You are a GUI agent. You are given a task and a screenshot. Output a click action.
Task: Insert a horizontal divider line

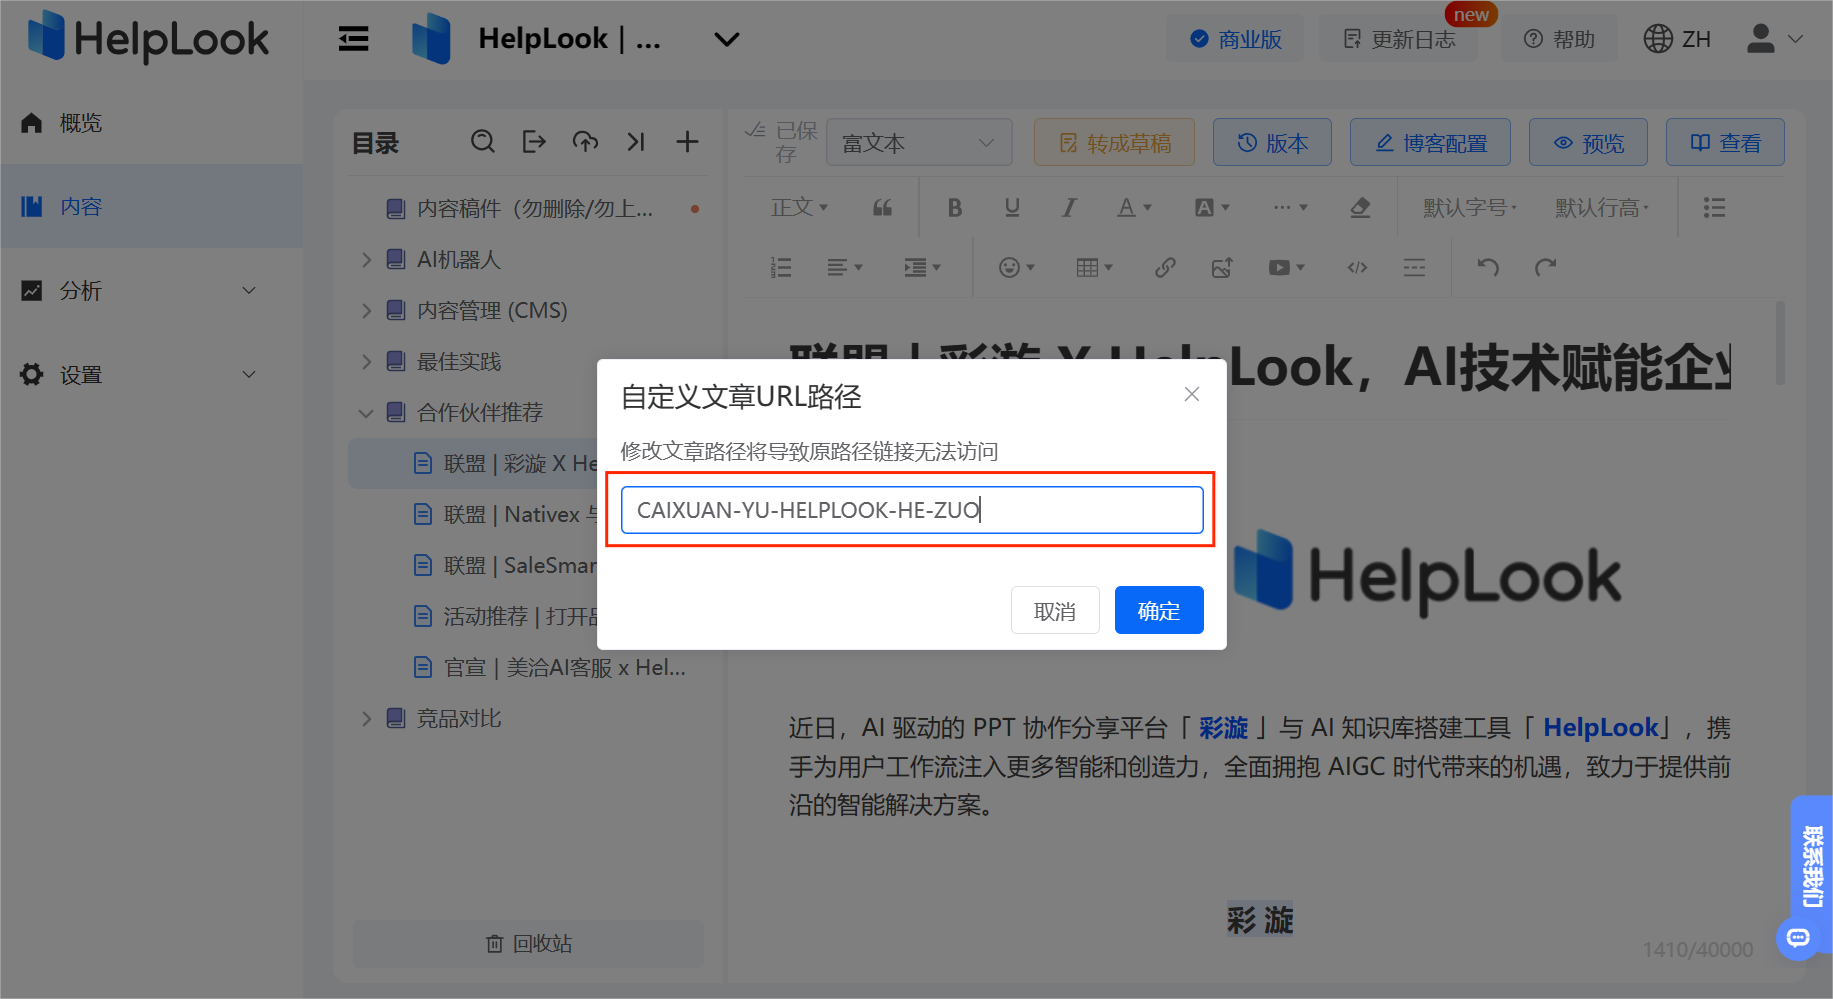[x=1414, y=268]
